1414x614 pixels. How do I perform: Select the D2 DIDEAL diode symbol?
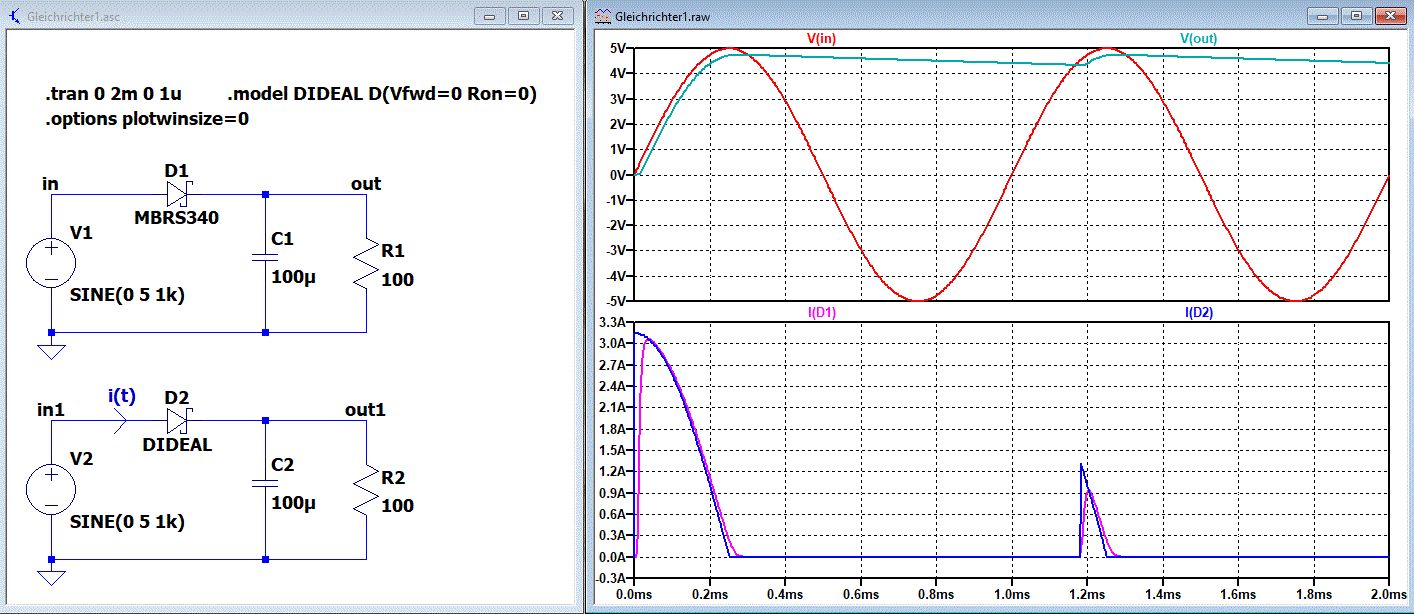coord(178,421)
